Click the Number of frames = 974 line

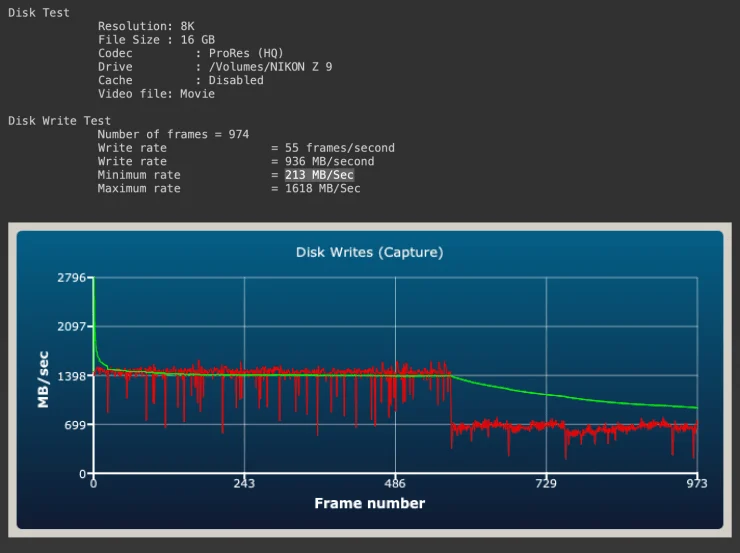[173, 134]
